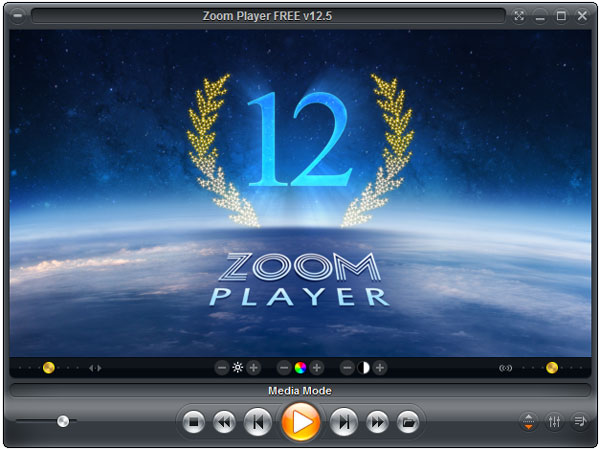The height and width of the screenshot is (450, 600).
Task: Maximize the Zoom Player window
Action: click(x=561, y=16)
